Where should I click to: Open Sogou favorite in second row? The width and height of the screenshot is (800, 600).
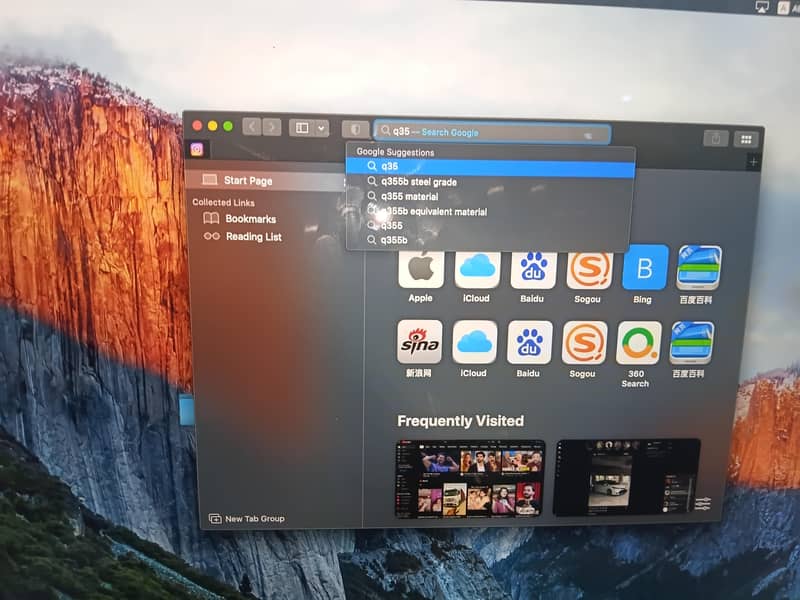(x=584, y=343)
